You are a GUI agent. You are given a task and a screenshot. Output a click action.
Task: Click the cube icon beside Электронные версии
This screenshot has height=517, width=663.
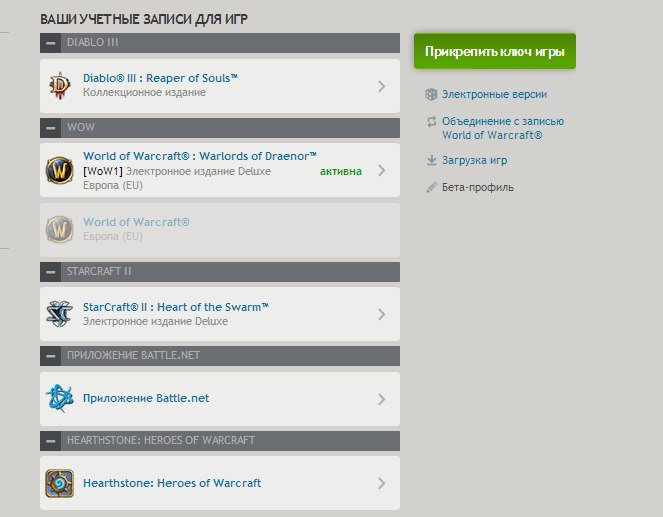[431, 94]
